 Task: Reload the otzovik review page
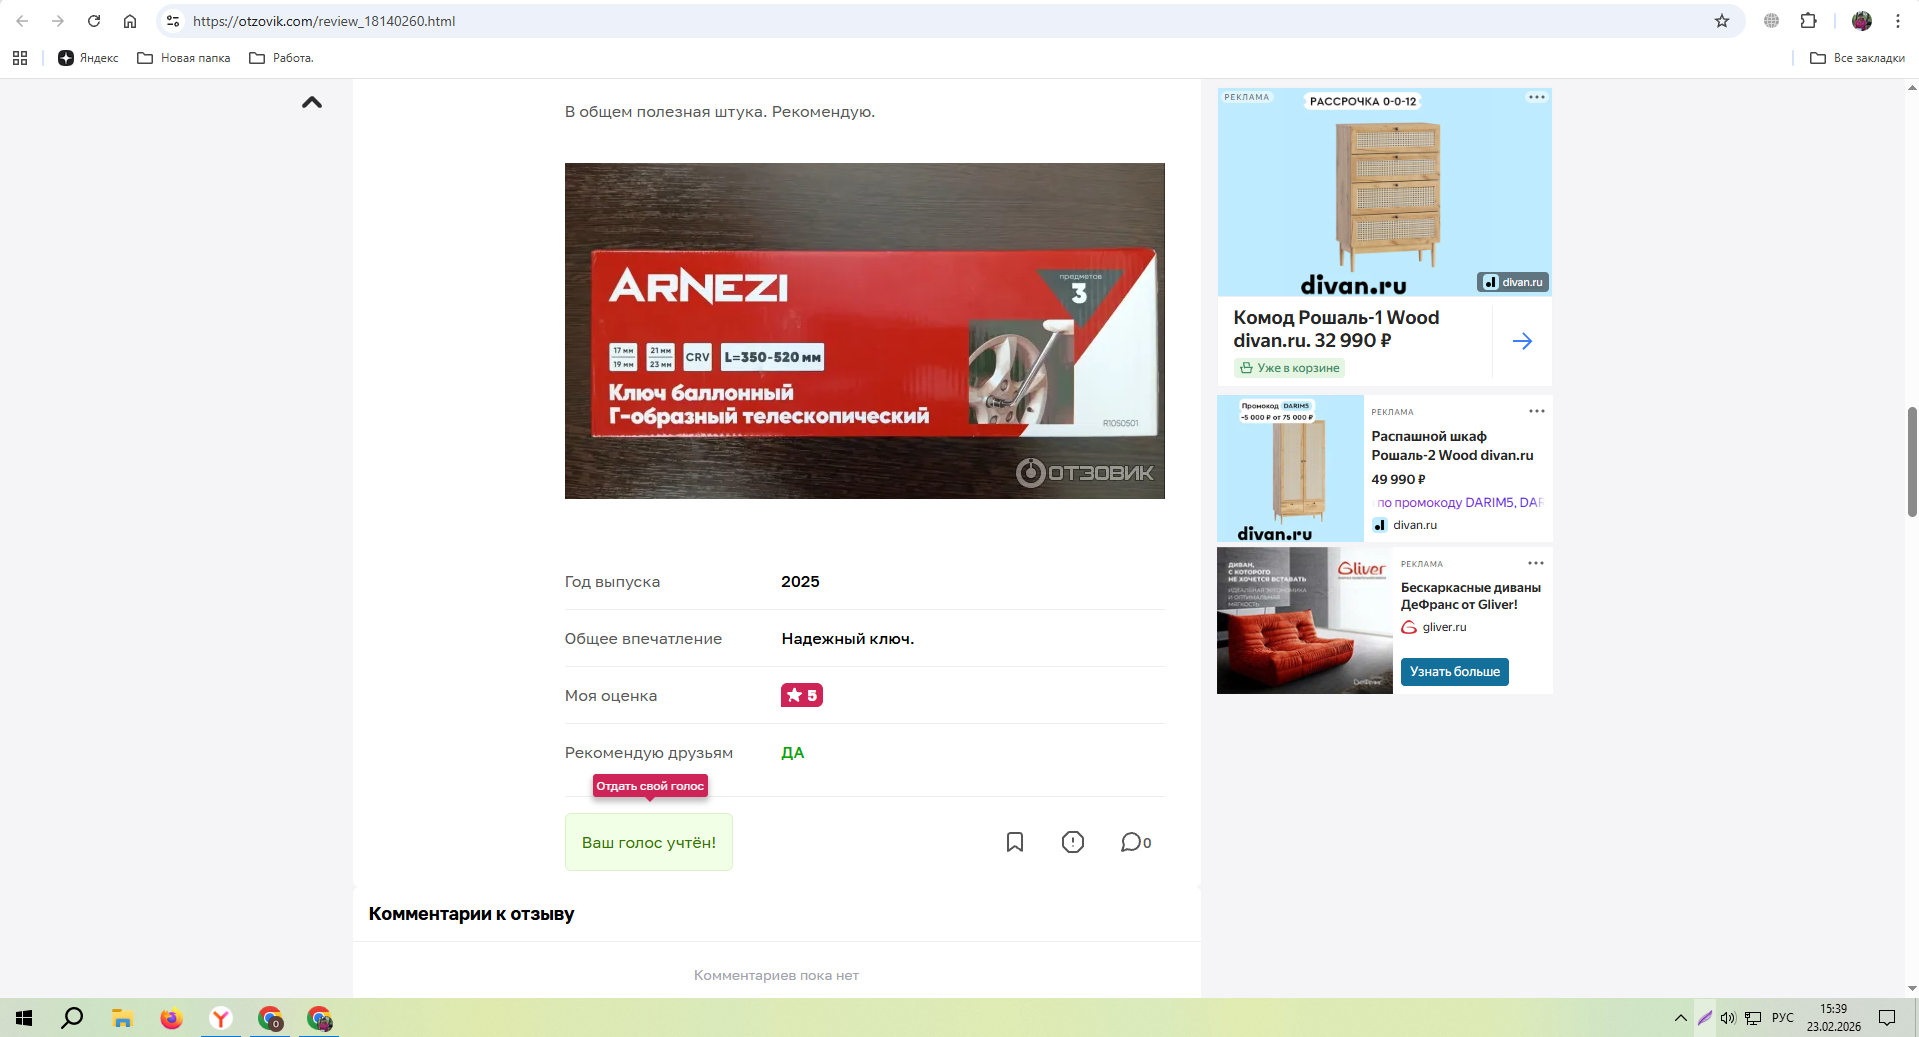[94, 21]
